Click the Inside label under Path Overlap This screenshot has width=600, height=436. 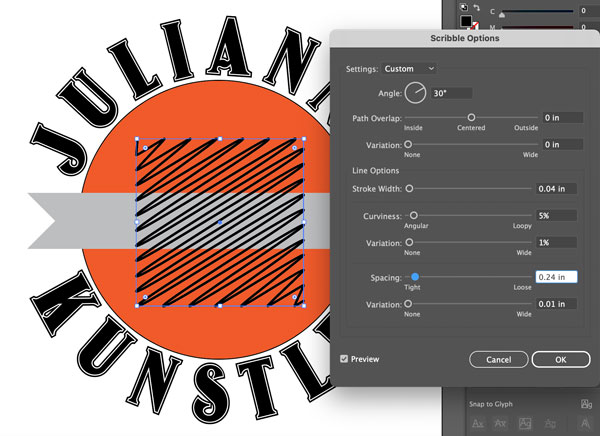pos(413,128)
